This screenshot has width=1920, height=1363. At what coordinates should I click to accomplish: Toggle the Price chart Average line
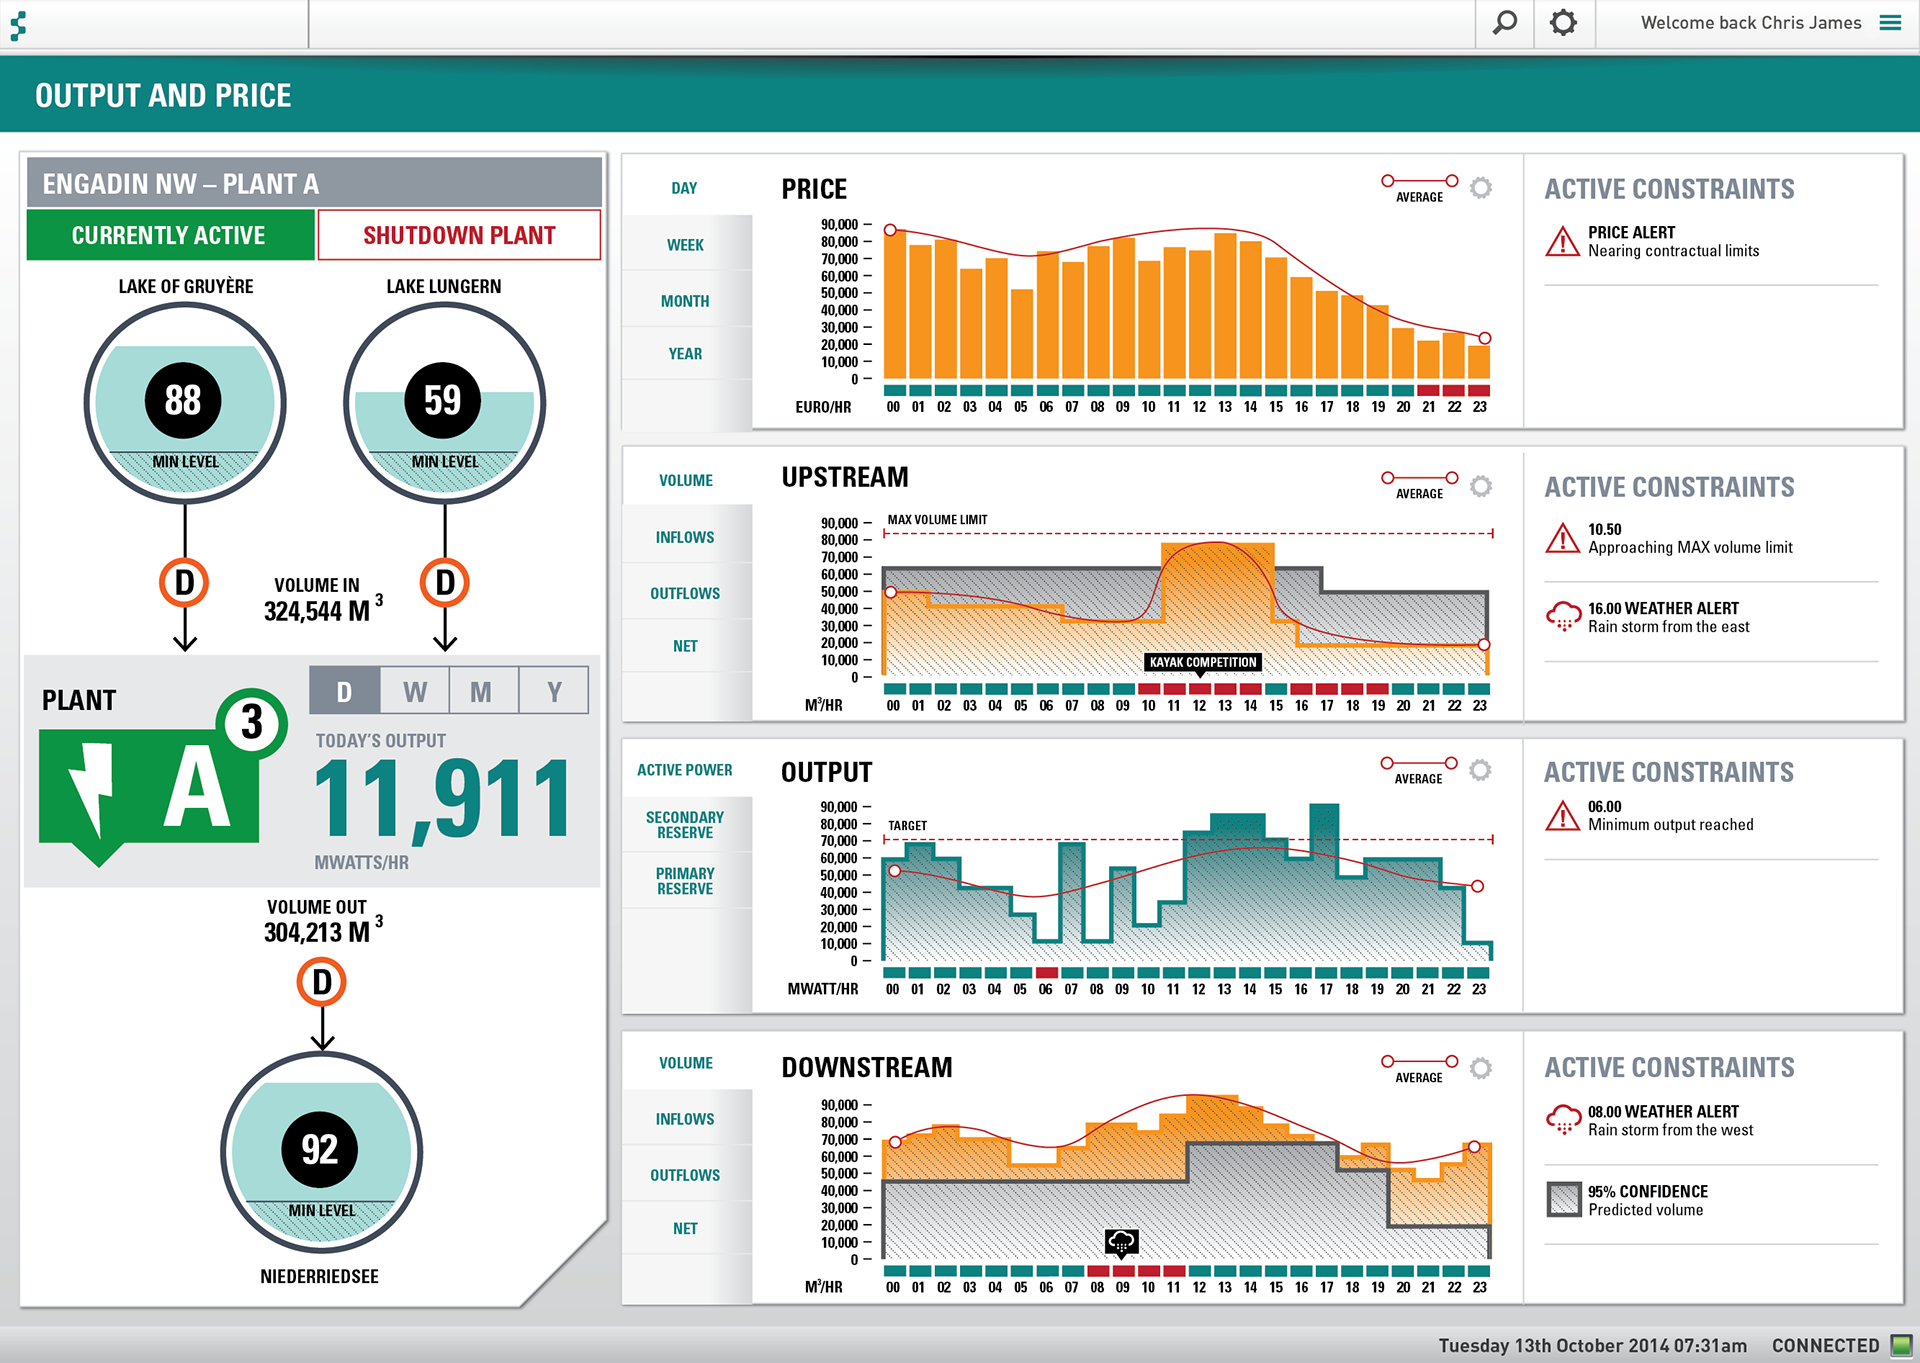[1419, 186]
